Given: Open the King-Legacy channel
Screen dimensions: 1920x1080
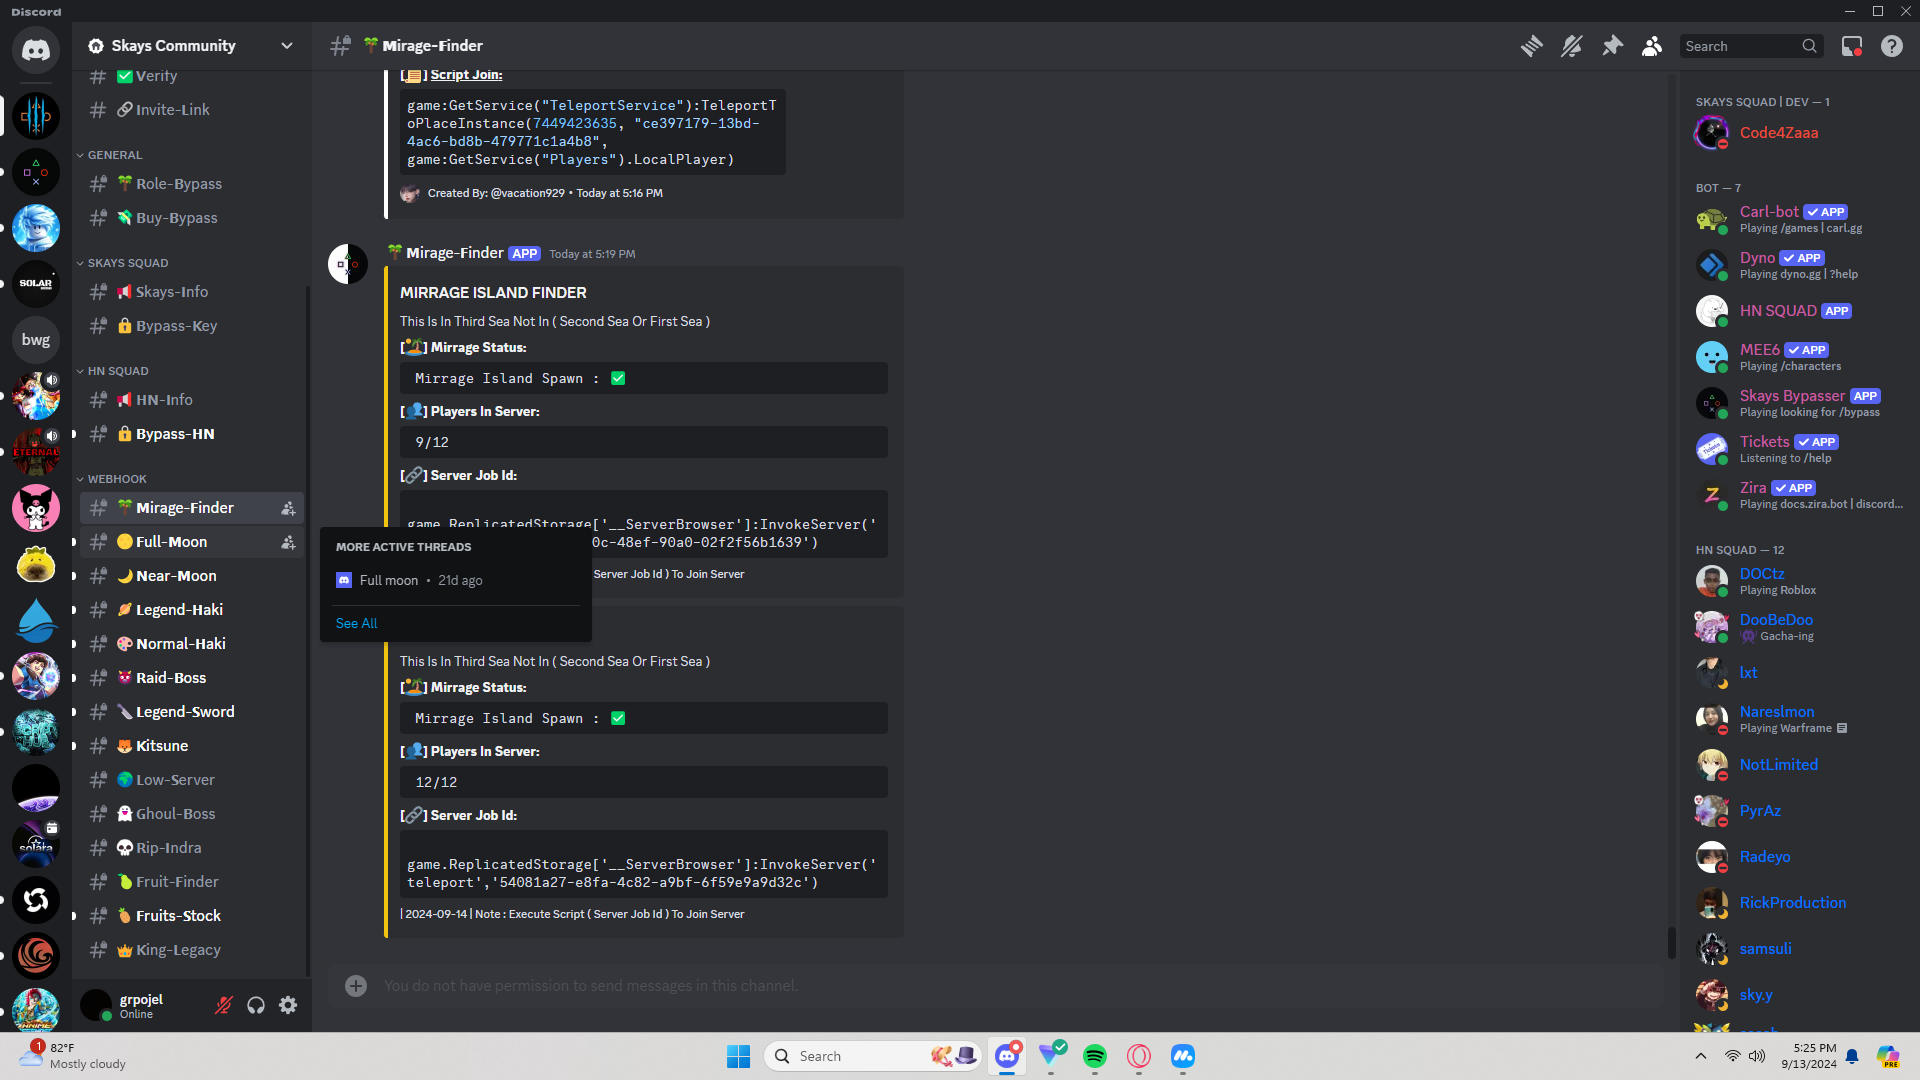Looking at the screenshot, I should (191, 950).
